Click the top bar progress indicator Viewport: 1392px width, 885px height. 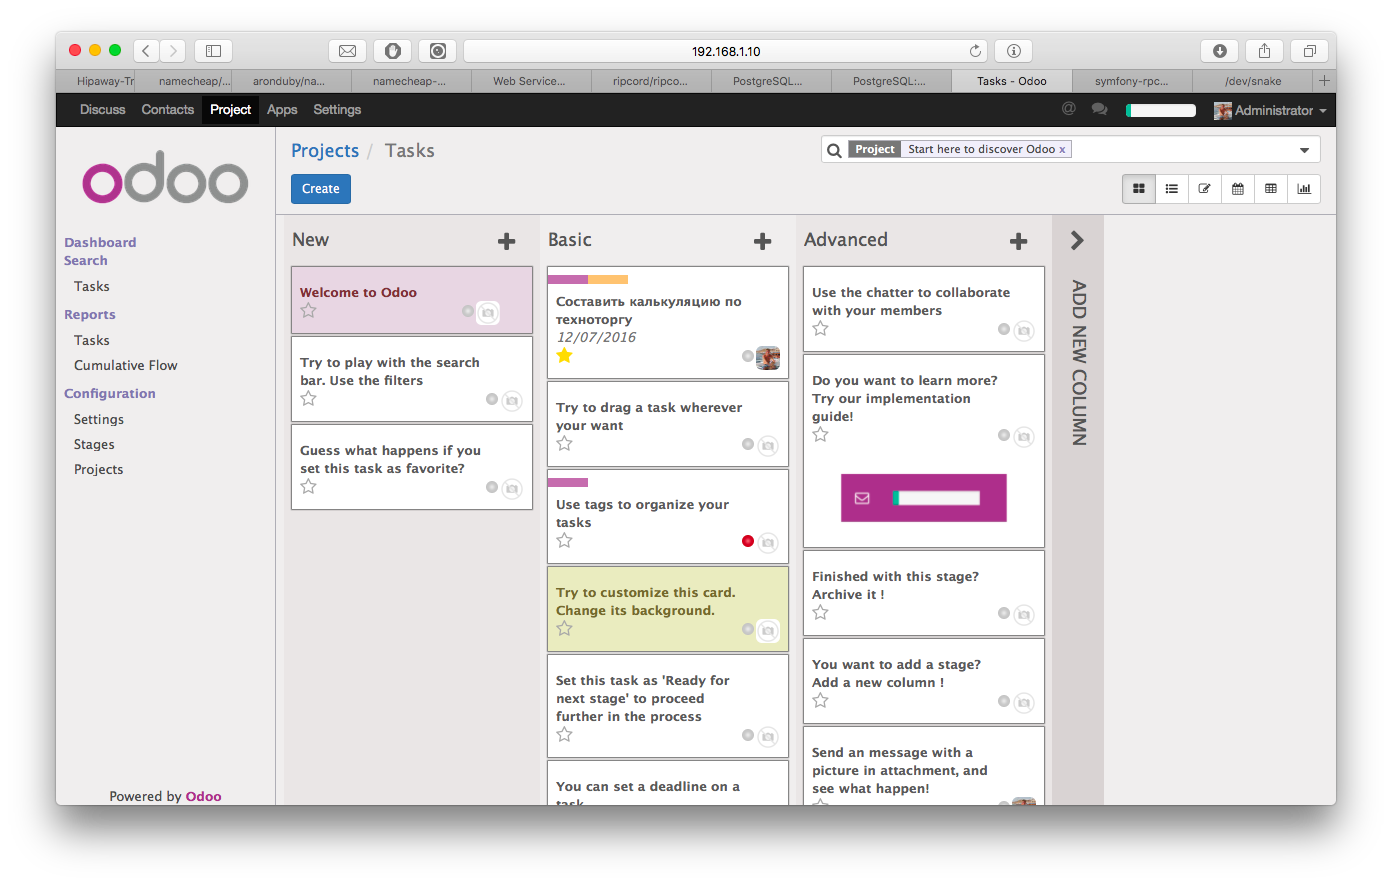pos(1161,111)
